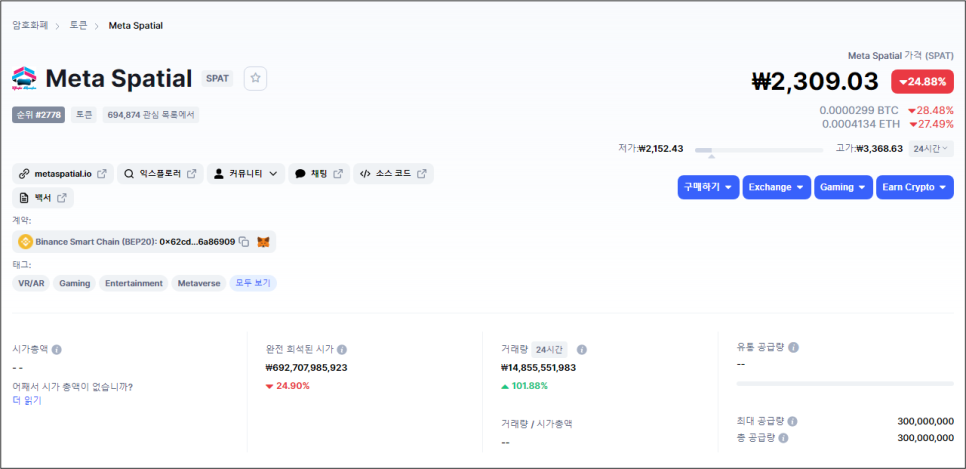Go to 토큰 breadcrumb
966x469 pixels.
click(78, 25)
